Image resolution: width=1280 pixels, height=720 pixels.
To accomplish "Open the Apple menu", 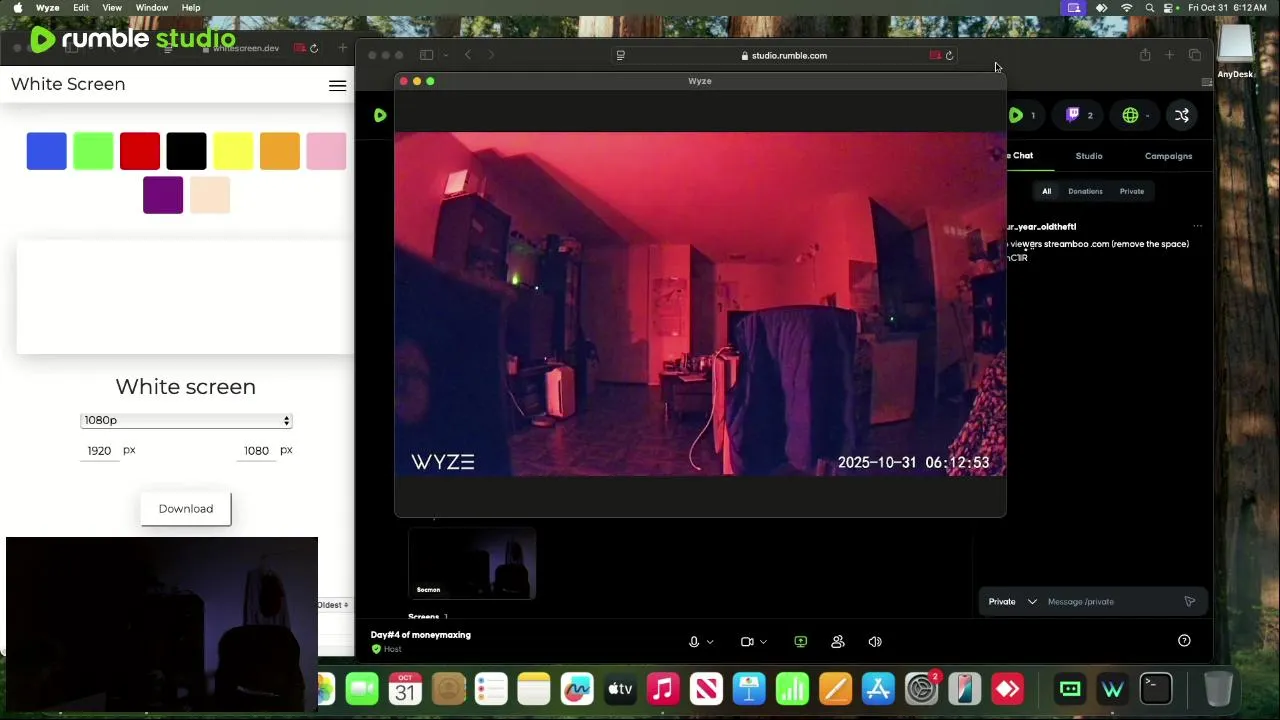I will pyautogui.click(x=17, y=8).
